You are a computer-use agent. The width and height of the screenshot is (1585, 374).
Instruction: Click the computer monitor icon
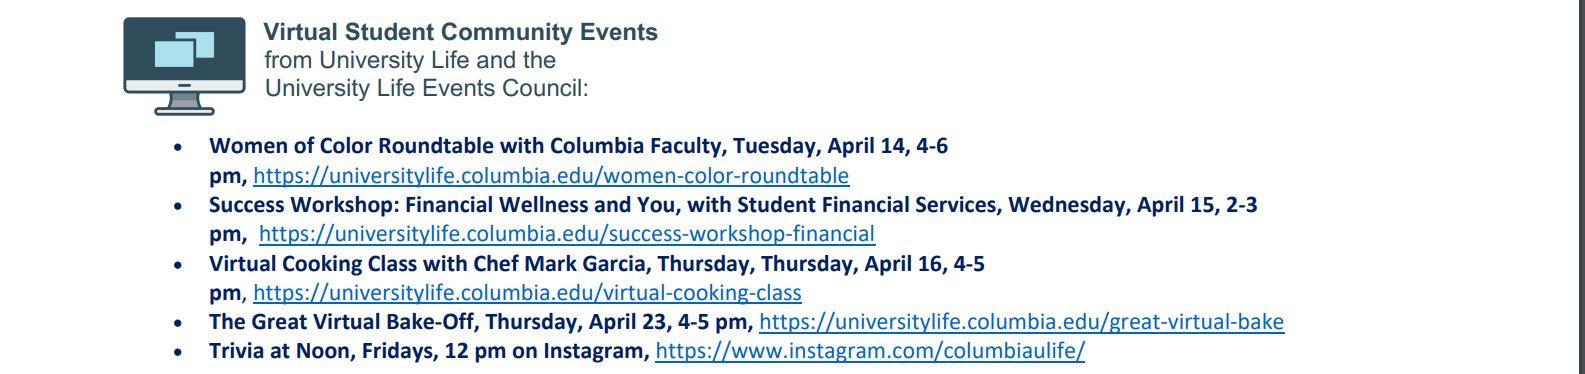tap(184, 66)
